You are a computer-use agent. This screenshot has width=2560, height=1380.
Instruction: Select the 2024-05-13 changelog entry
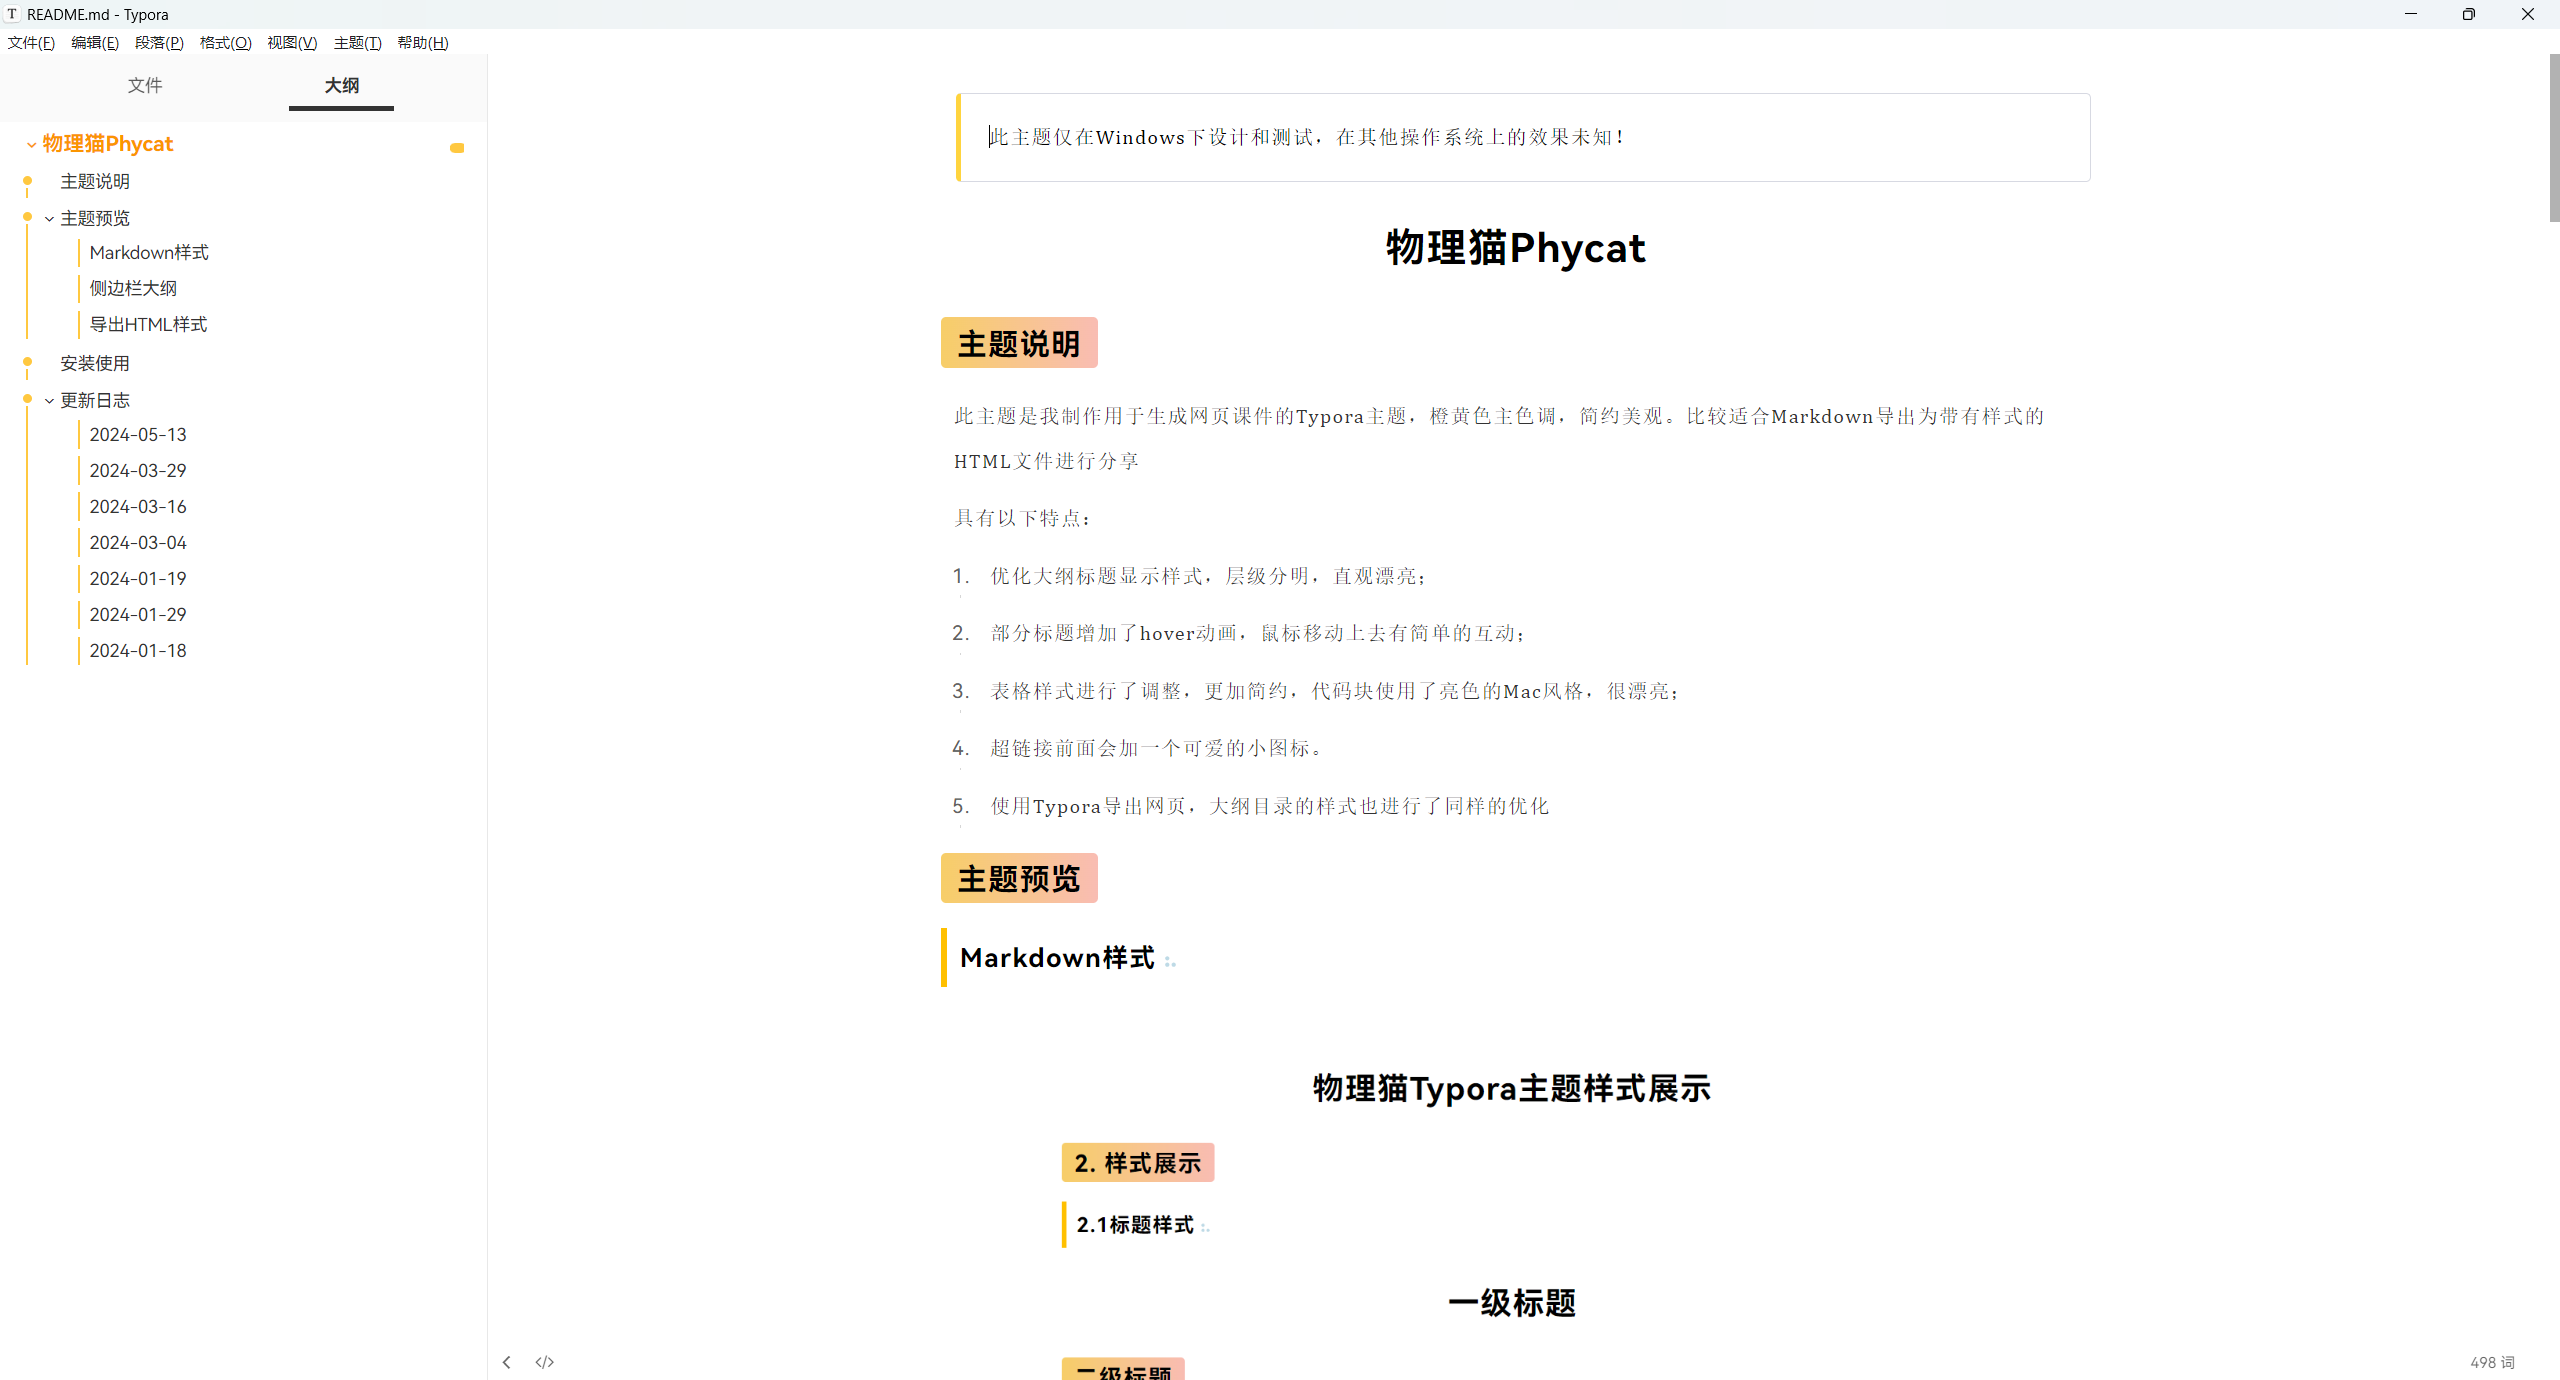[138, 435]
